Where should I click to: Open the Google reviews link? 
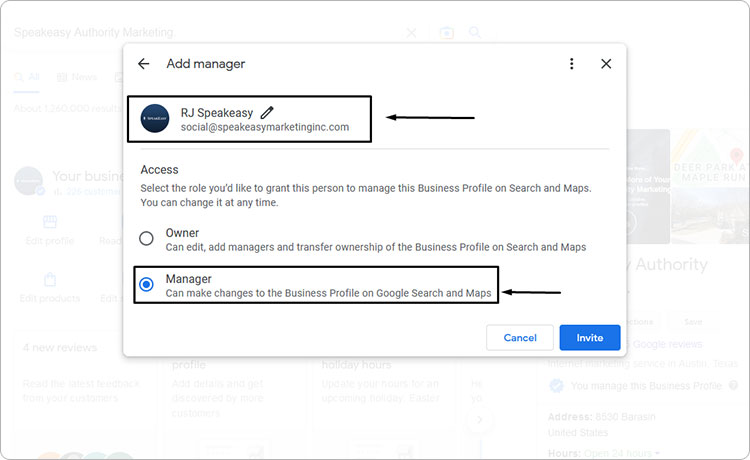pyautogui.click(x=667, y=344)
